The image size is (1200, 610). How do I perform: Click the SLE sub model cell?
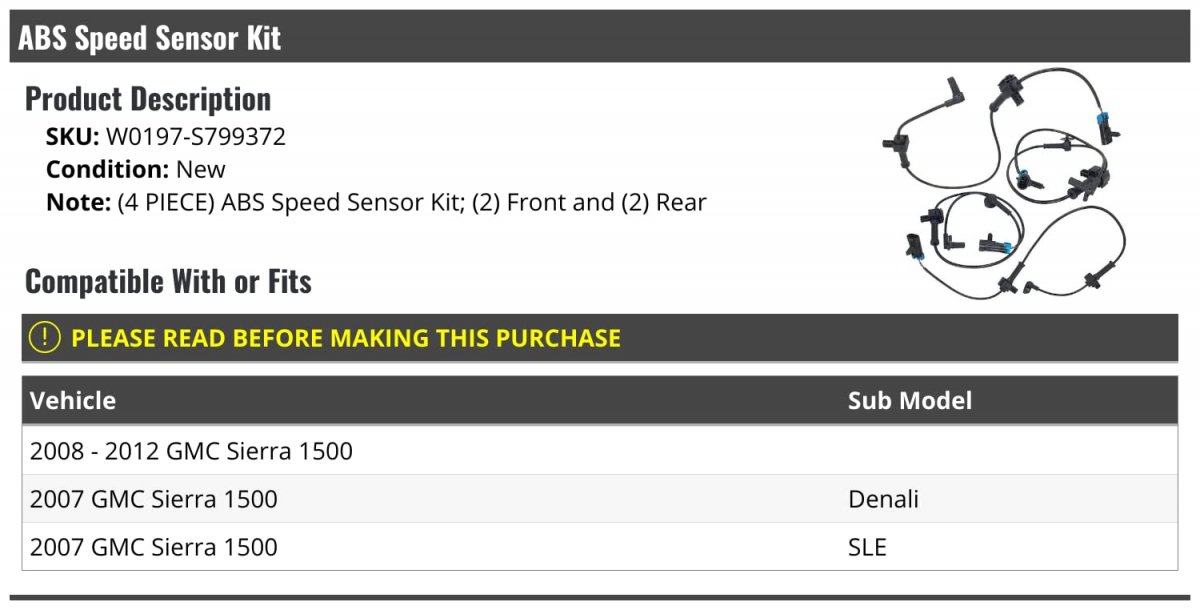coord(867,547)
